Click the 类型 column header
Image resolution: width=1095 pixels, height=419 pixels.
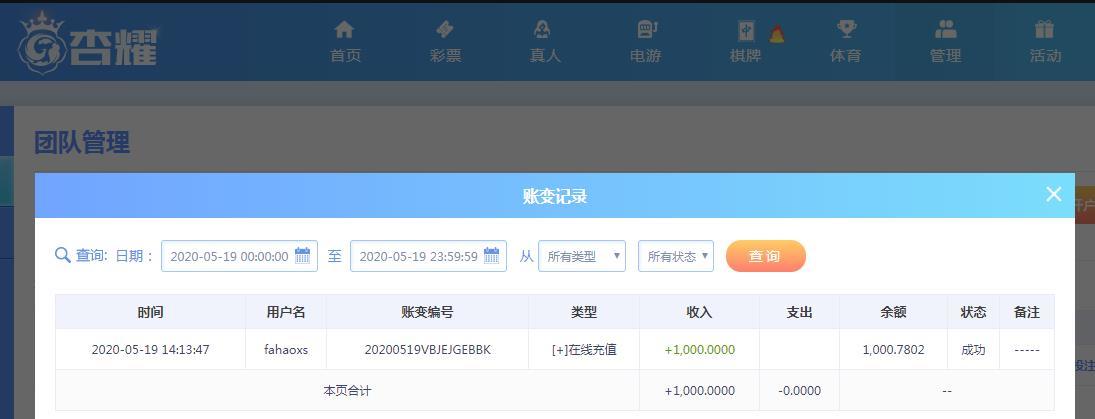[x=584, y=312]
